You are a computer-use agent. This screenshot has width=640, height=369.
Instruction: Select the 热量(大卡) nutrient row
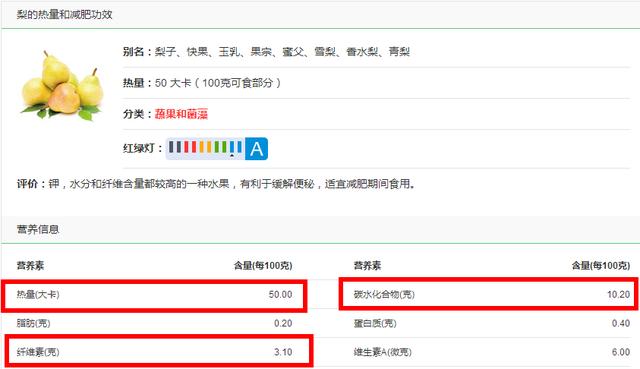154,295
